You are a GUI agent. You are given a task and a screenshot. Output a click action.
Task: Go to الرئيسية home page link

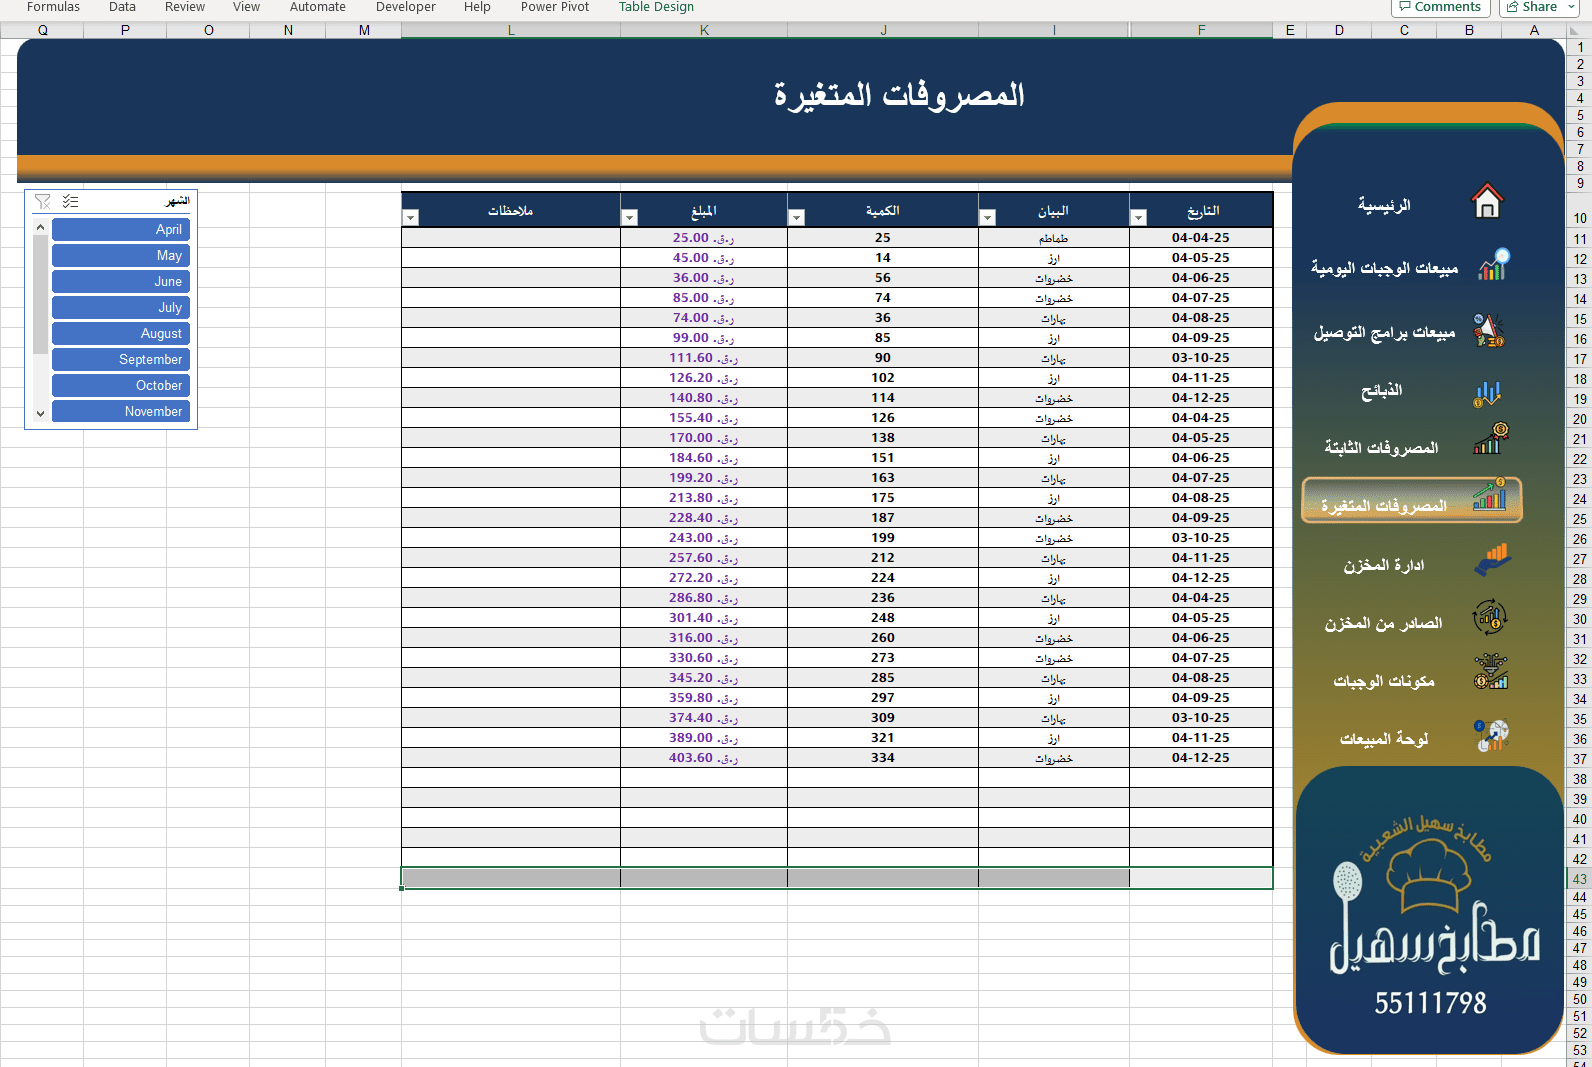(x=1384, y=205)
